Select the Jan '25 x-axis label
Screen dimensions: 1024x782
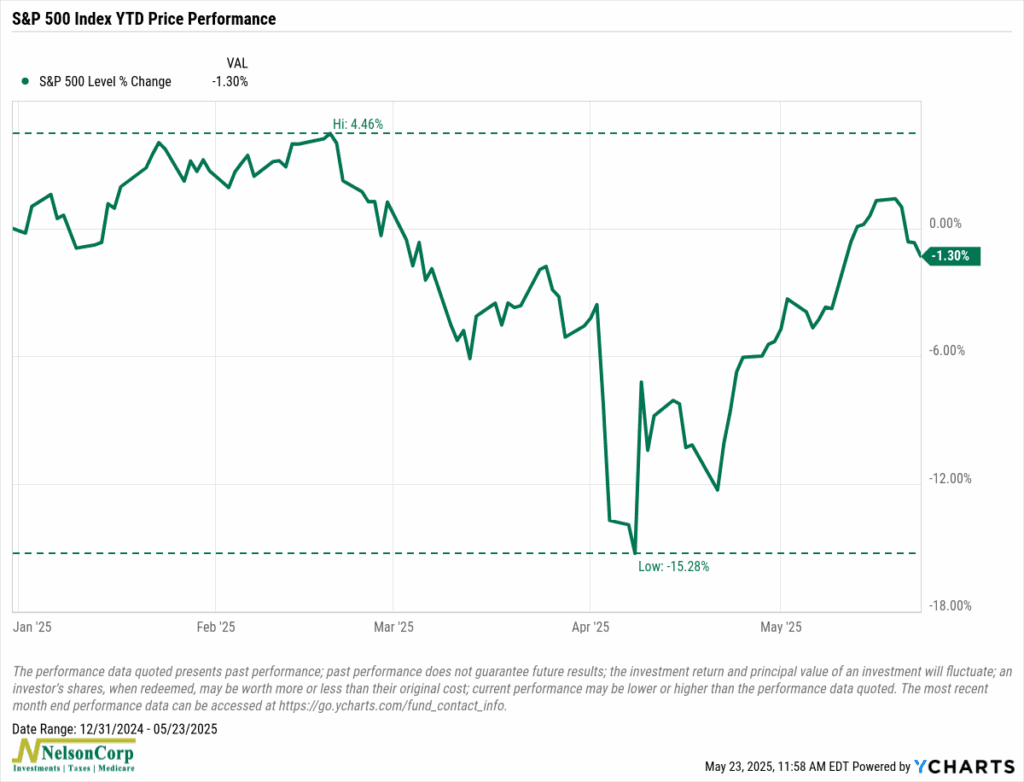36,628
